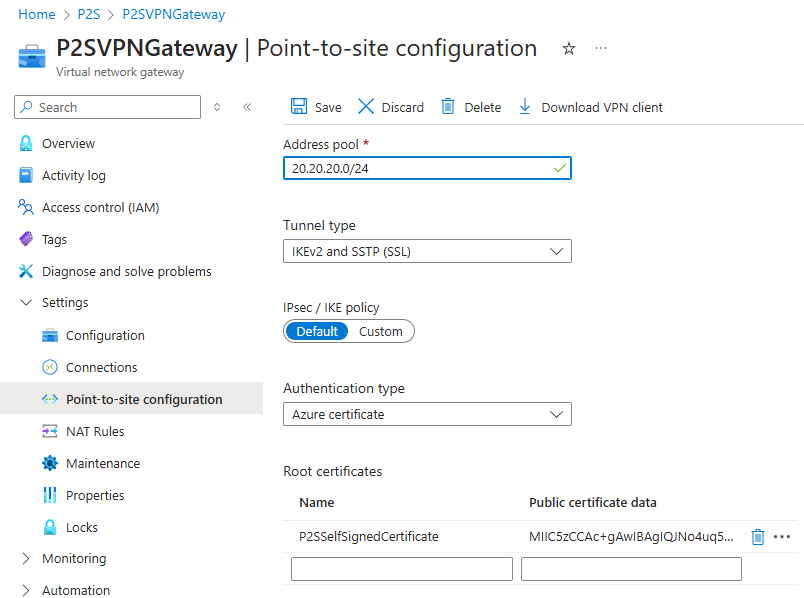The height and width of the screenshot is (598, 804).
Task: Collapse the Settings section
Action: [x=26, y=303]
